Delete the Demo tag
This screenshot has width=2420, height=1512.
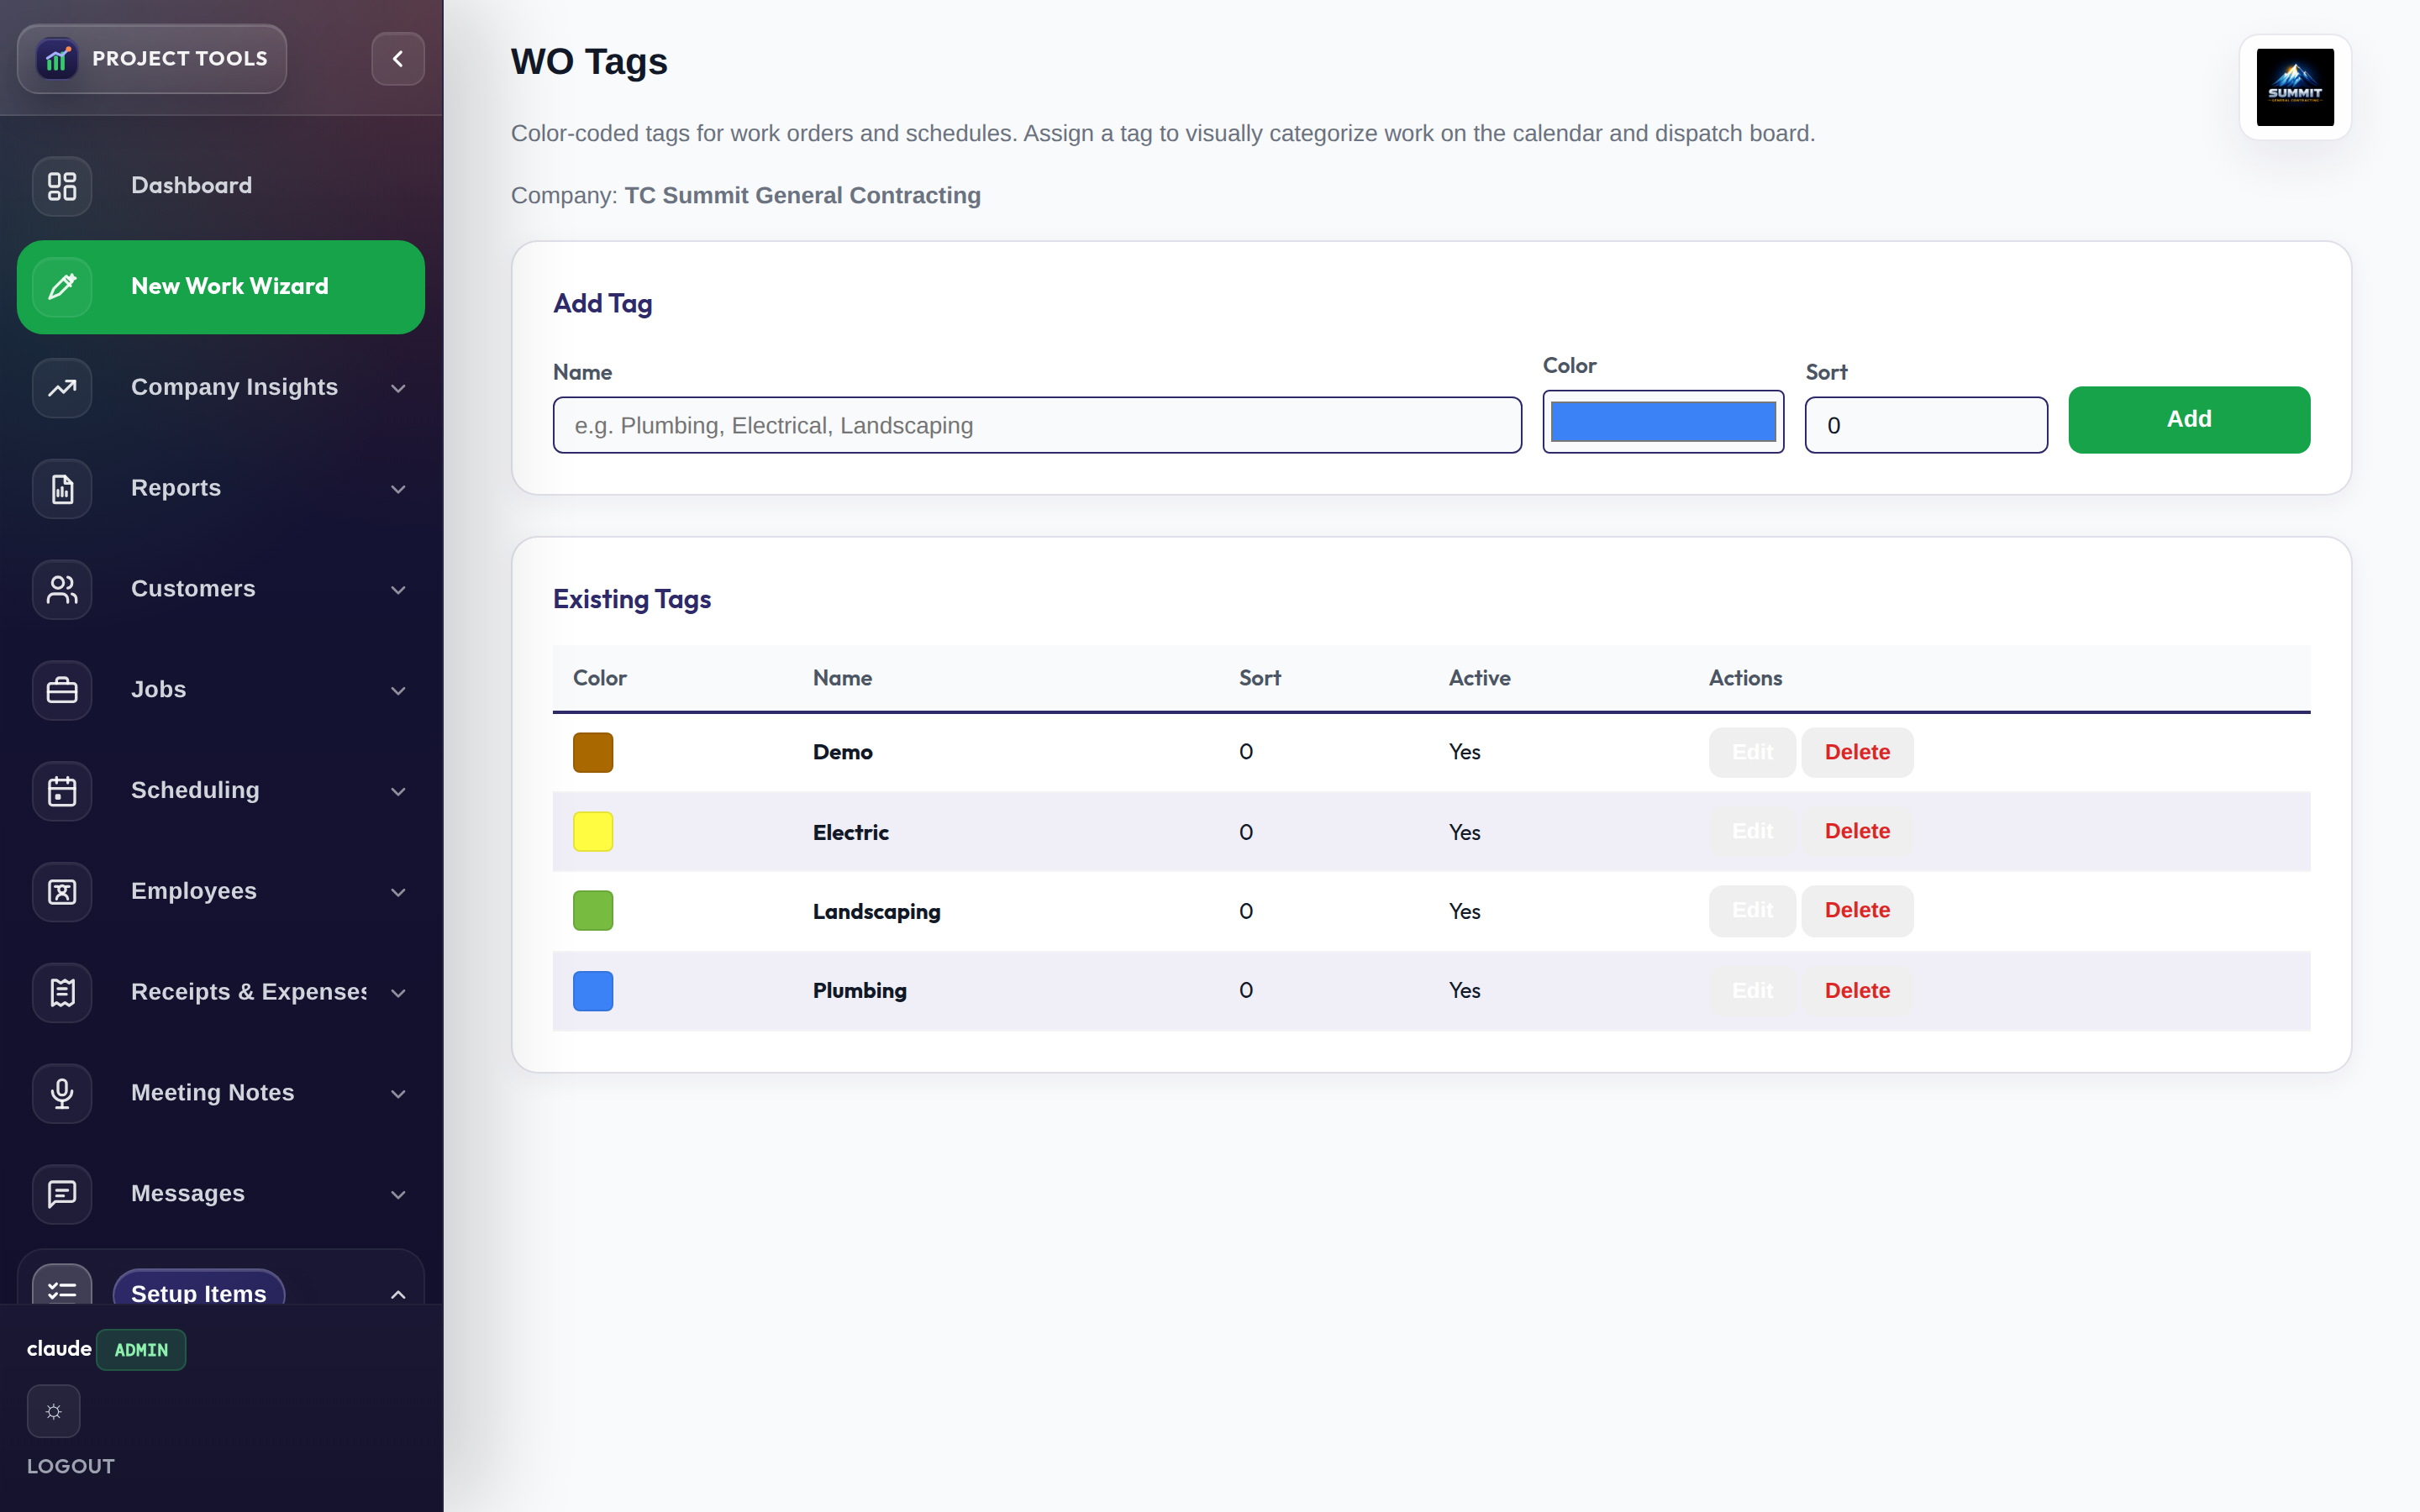[x=1857, y=752]
